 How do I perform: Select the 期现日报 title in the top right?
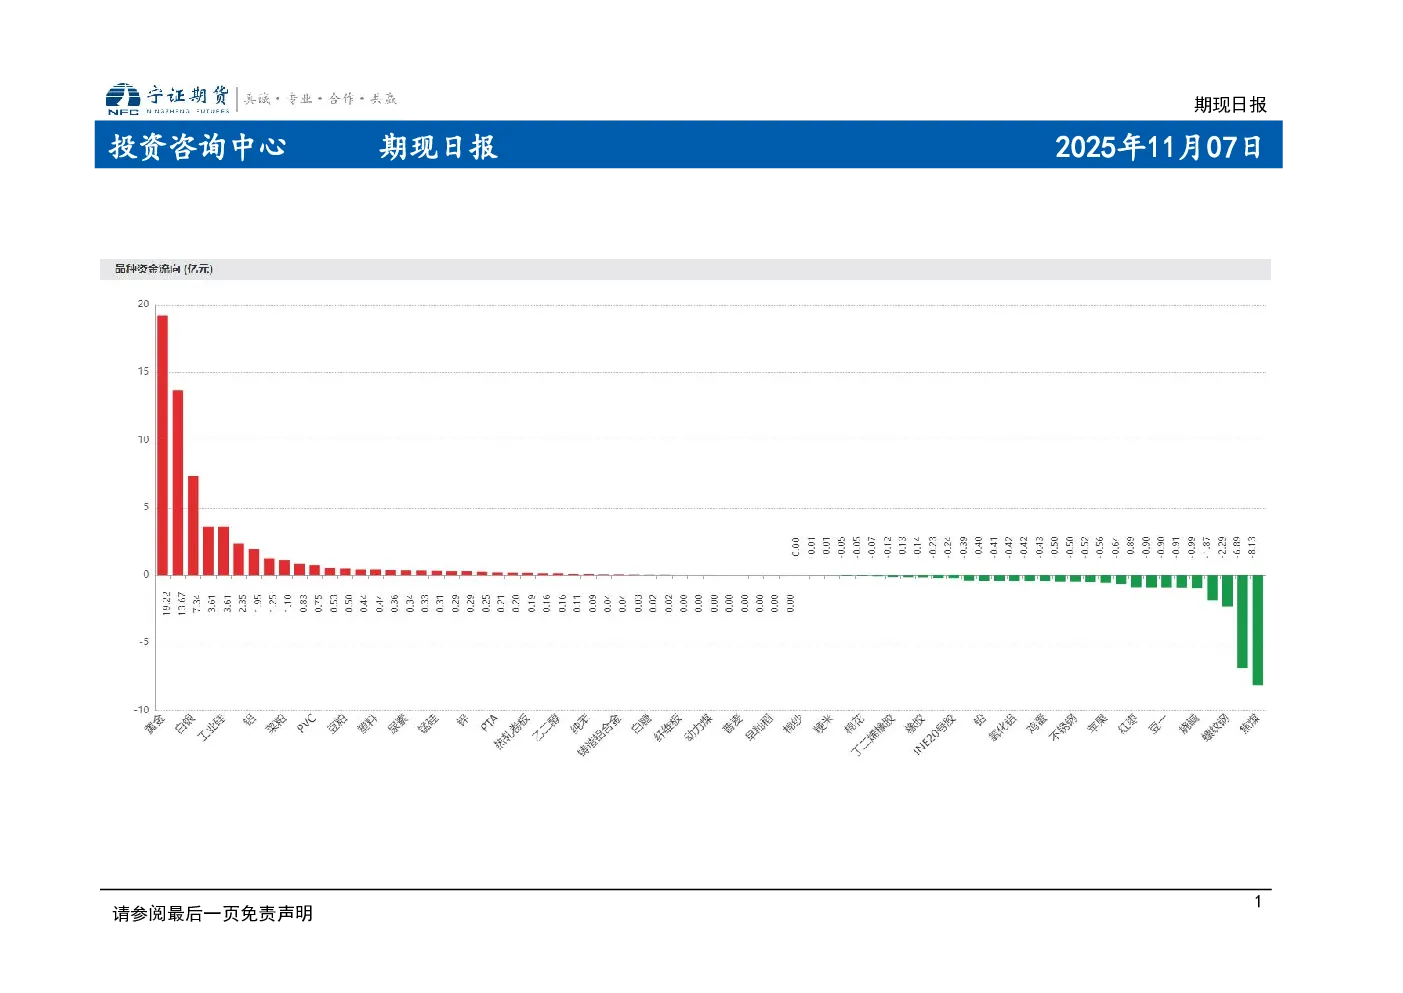(x=1230, y=105)
